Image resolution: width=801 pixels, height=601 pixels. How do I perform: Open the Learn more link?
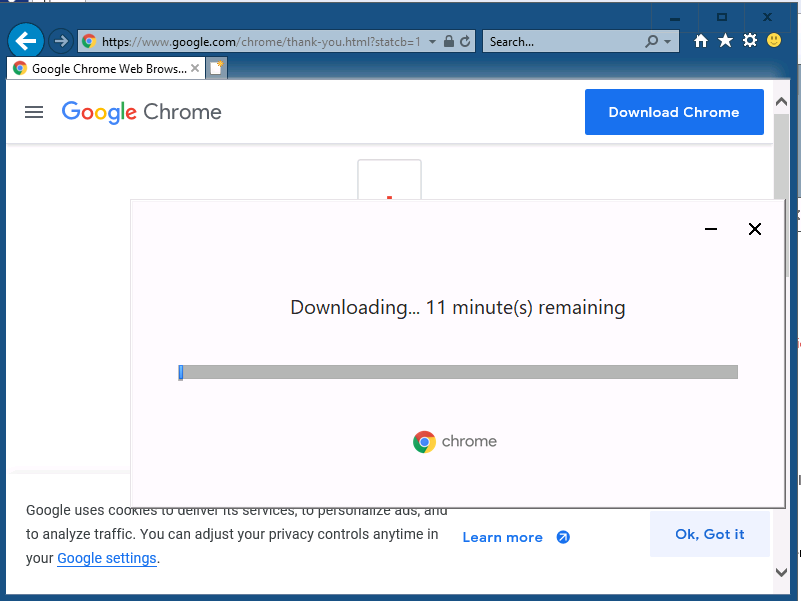click(503, 537)
